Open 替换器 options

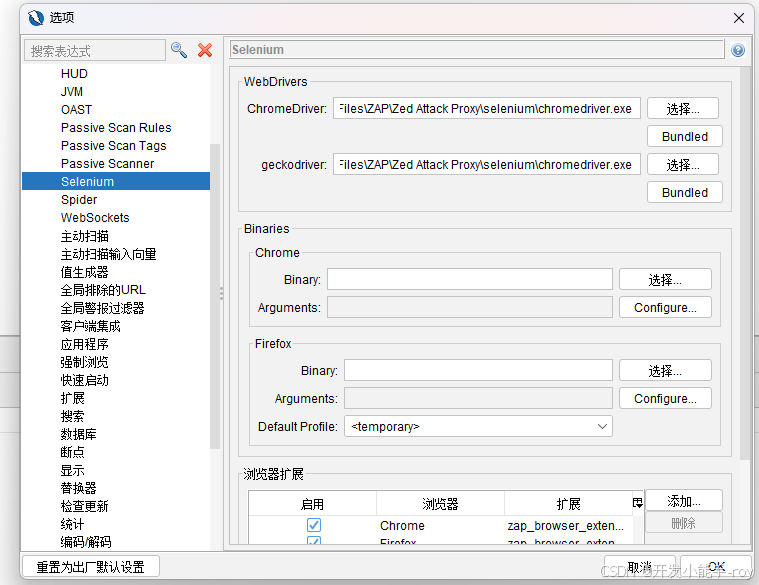pos(78,488)
